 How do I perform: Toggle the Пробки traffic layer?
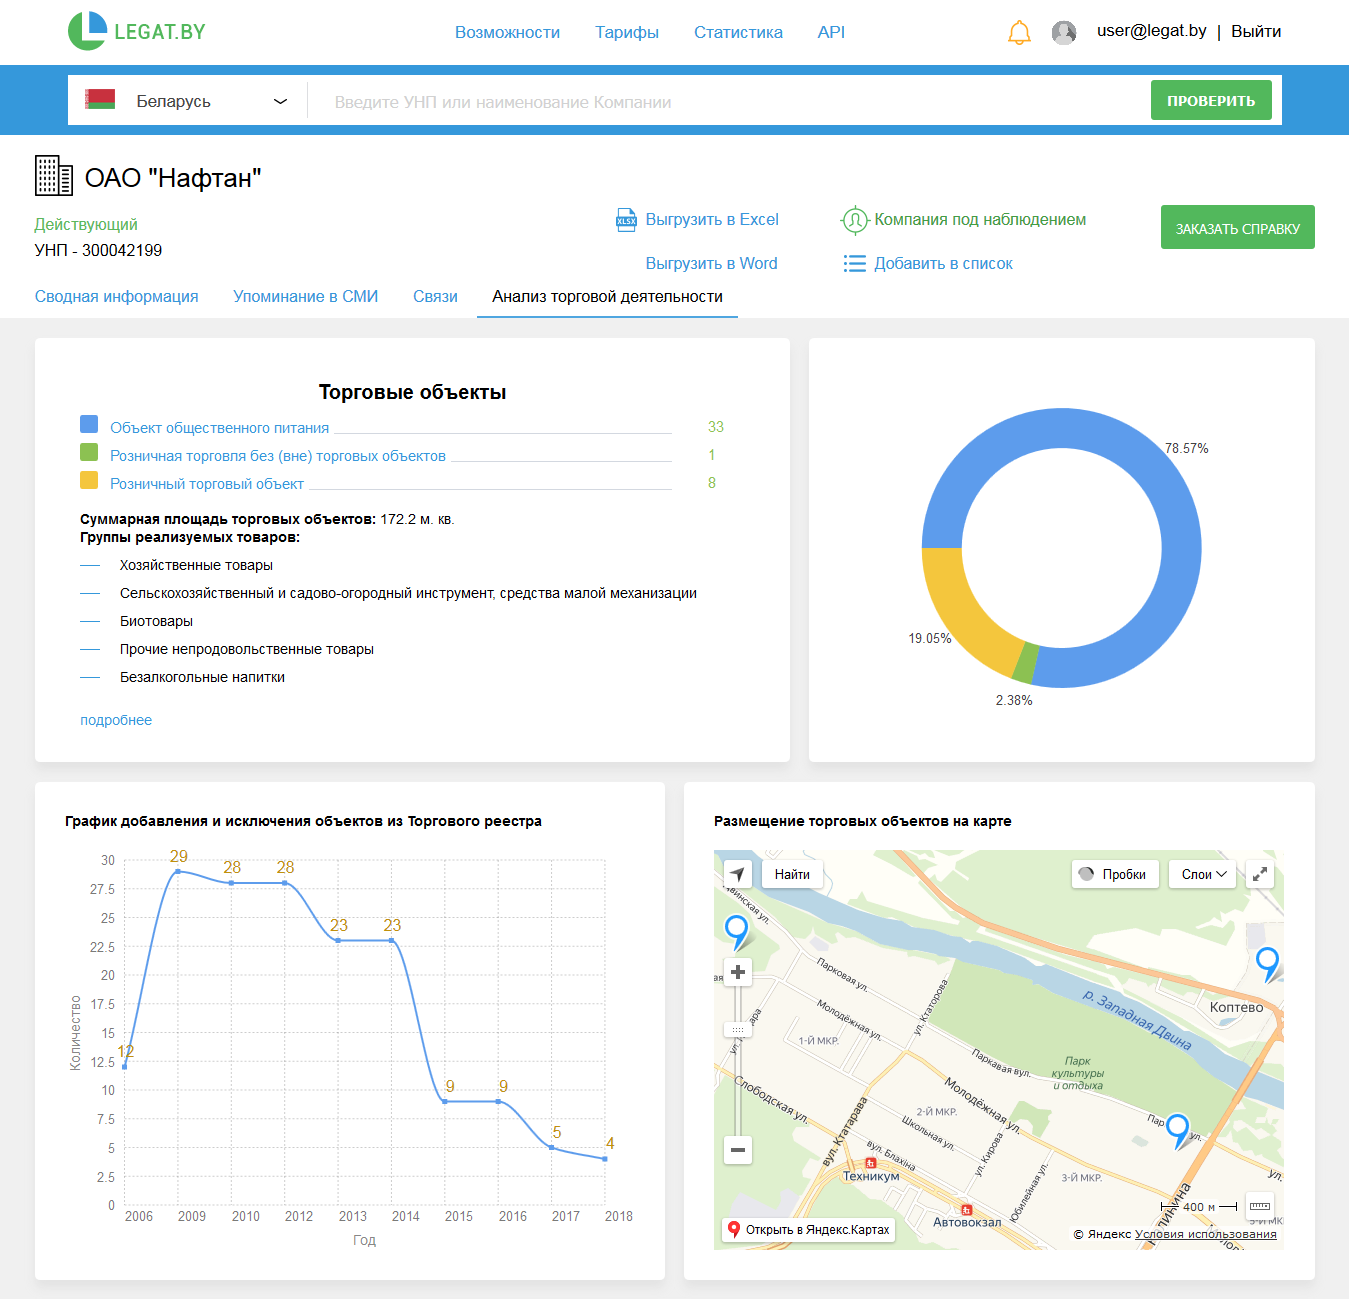(x=1115, y=874)
